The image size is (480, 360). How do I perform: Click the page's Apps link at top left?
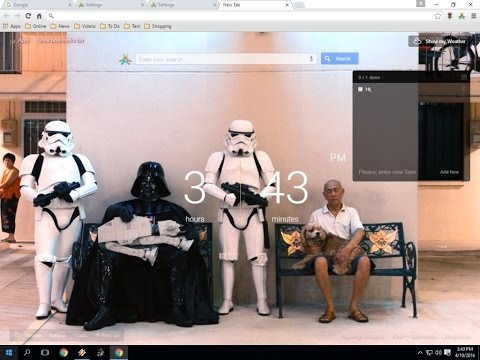20,41
